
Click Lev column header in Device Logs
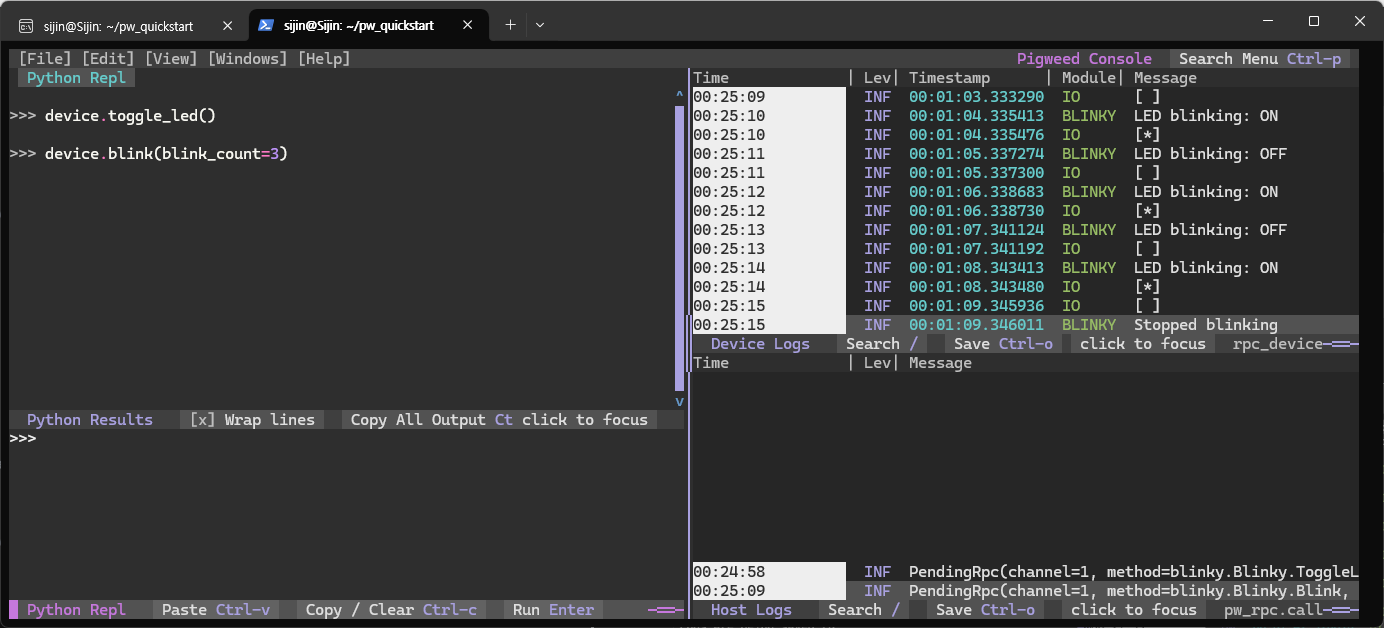pos(877,78)
